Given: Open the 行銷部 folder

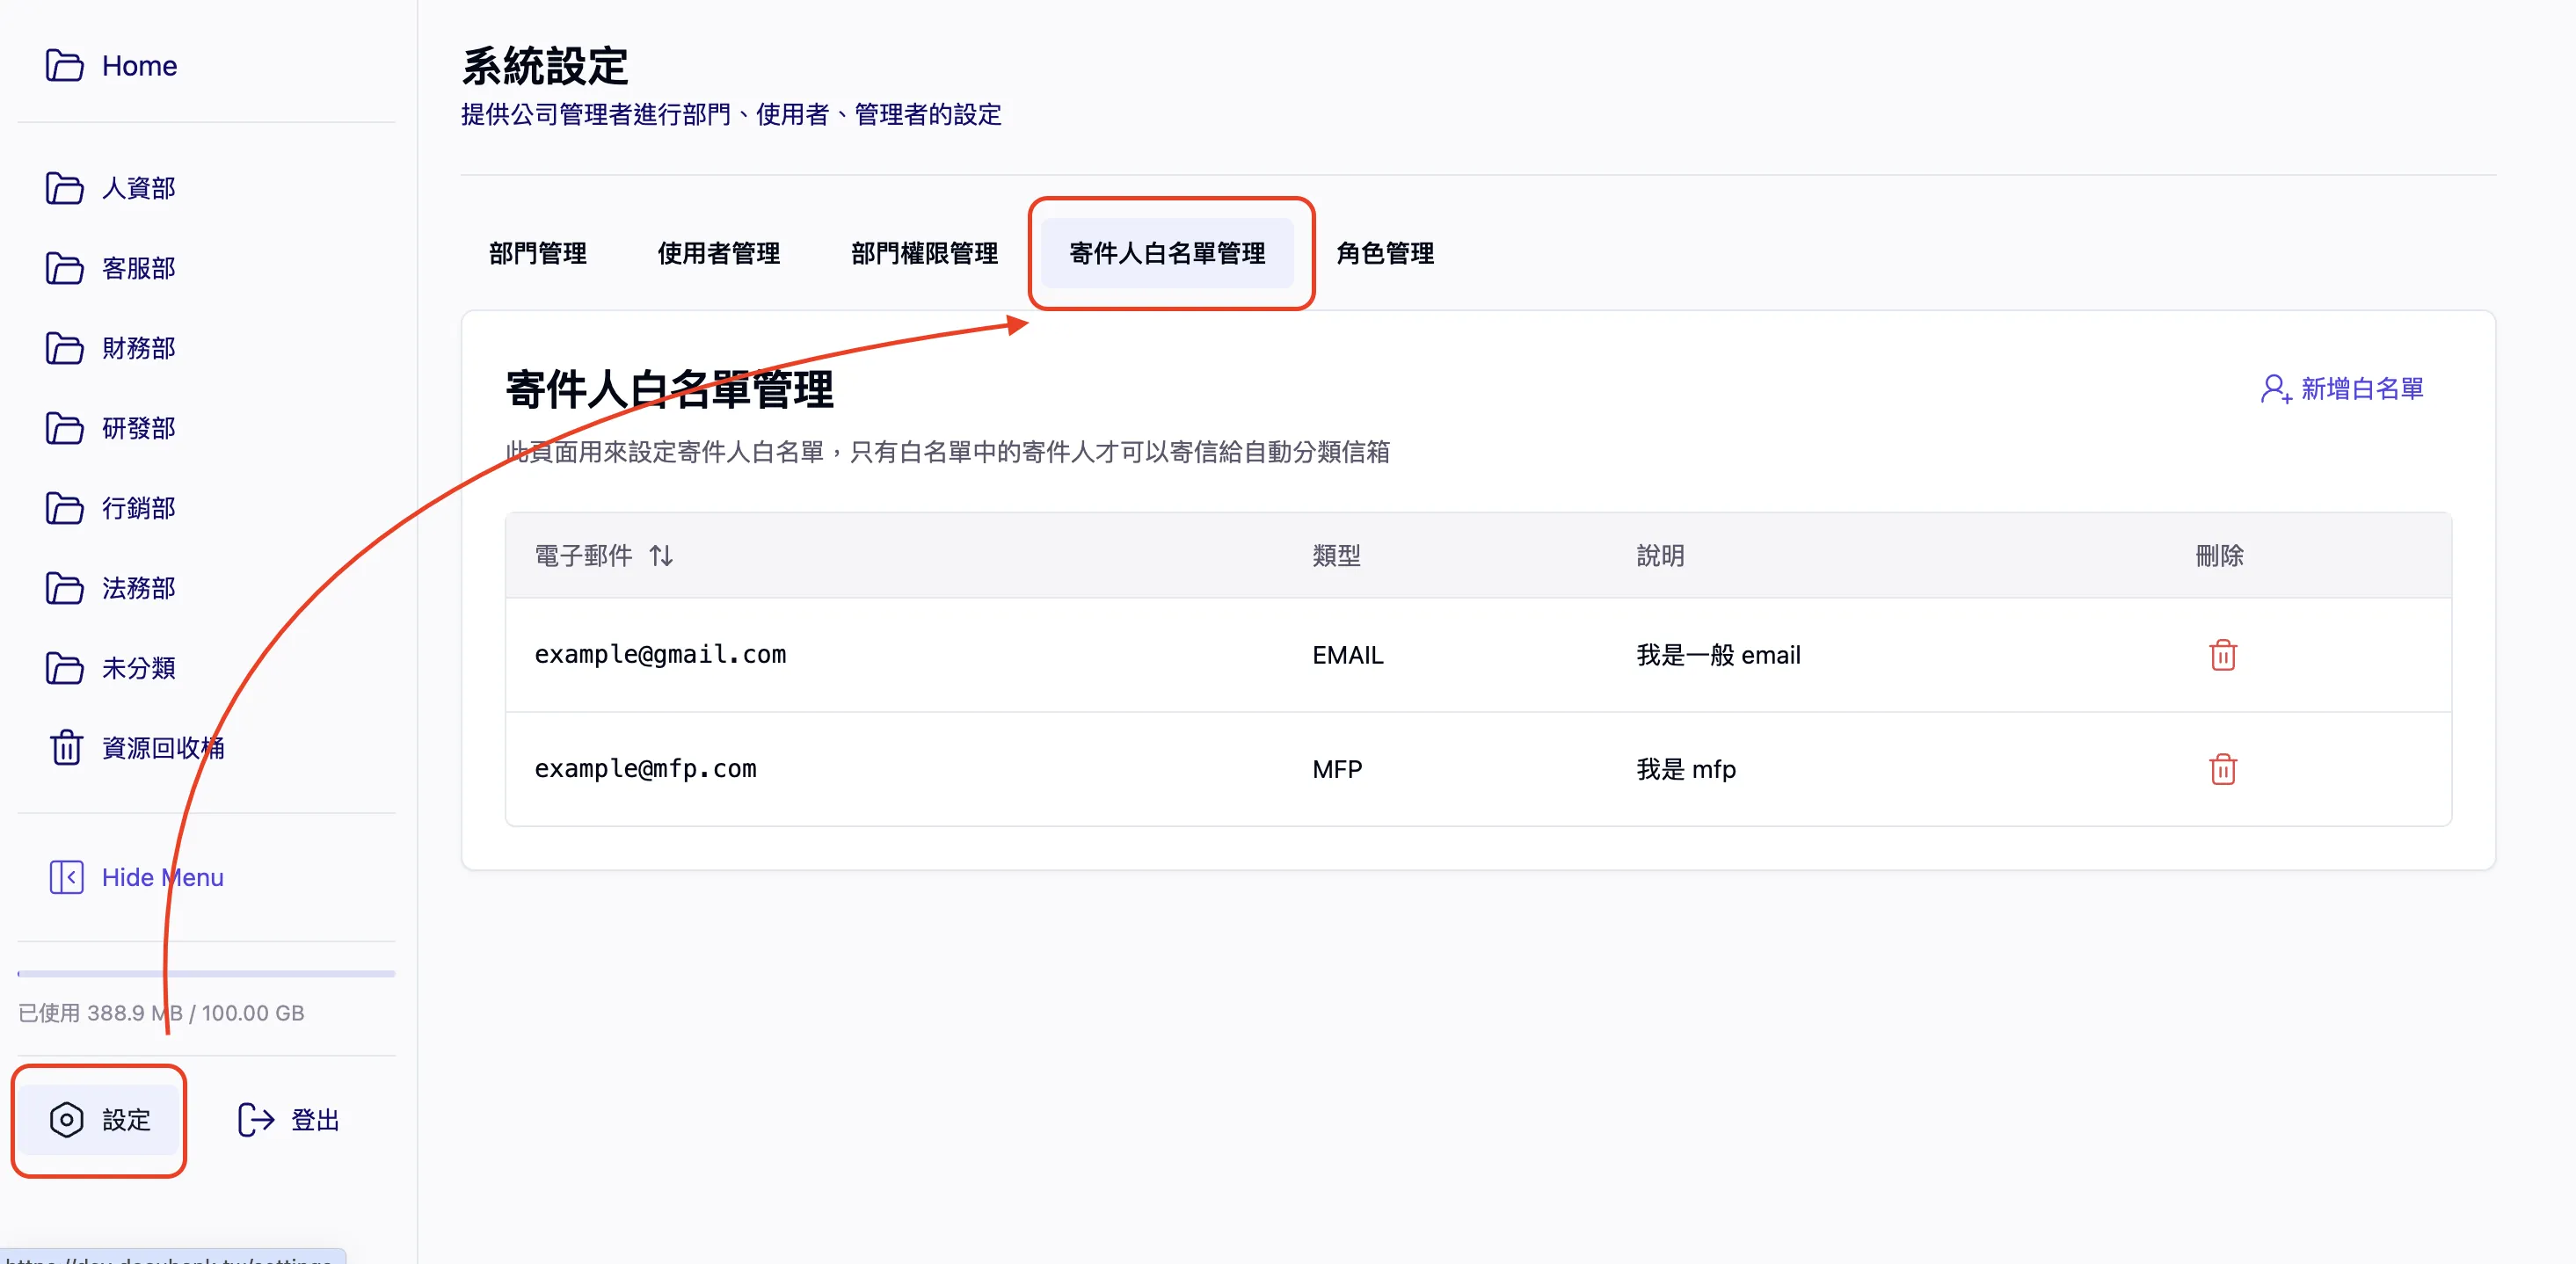Looking at the screenshot, I should [139, 508].
